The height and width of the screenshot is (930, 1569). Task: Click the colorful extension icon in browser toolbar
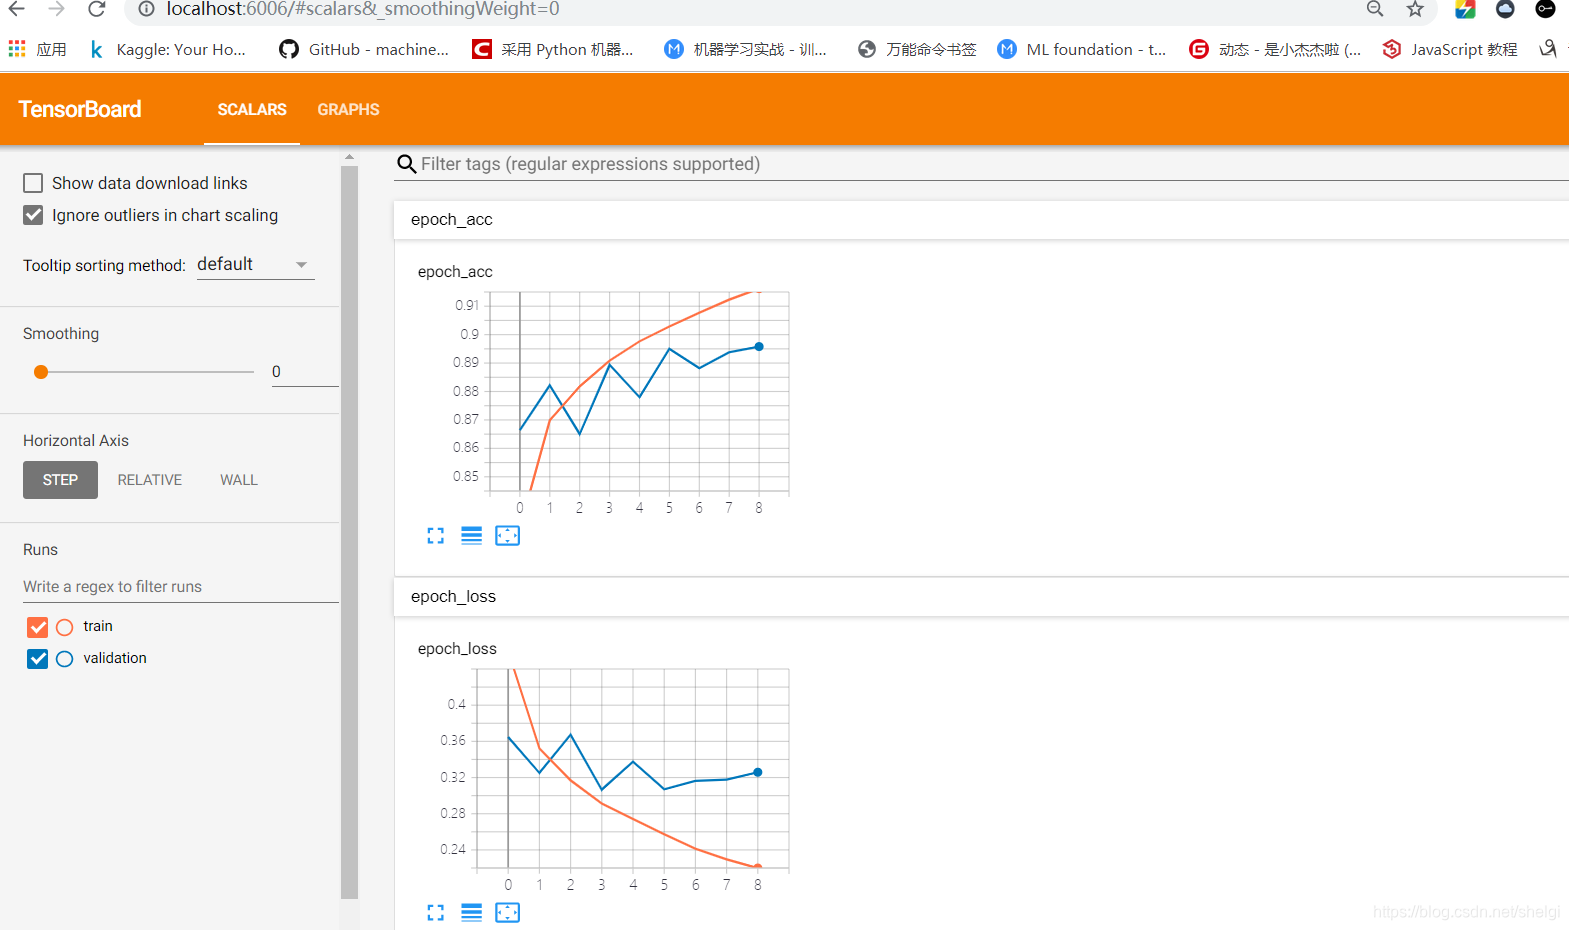point(1465,9)
